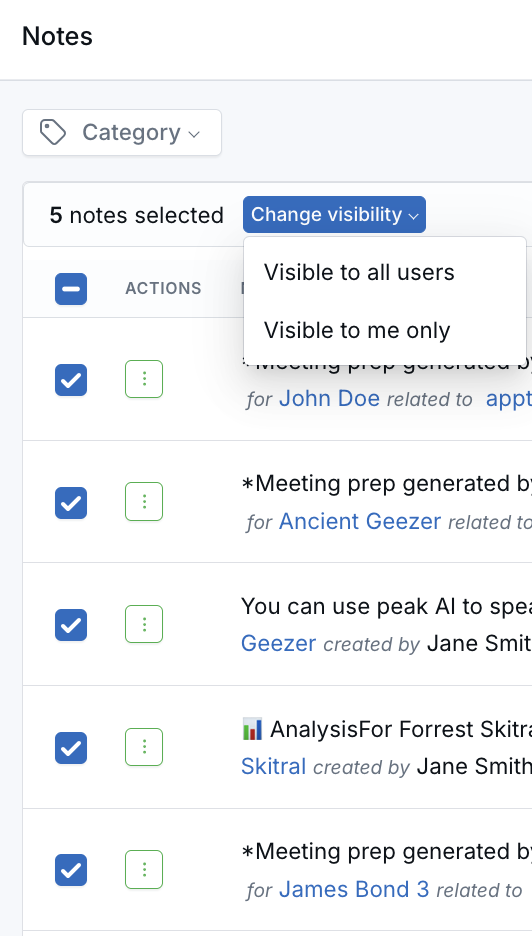The image size is (532, 936).
Task: Open the Ancient Geezer contact link
Action: click(x=360, y=521)
